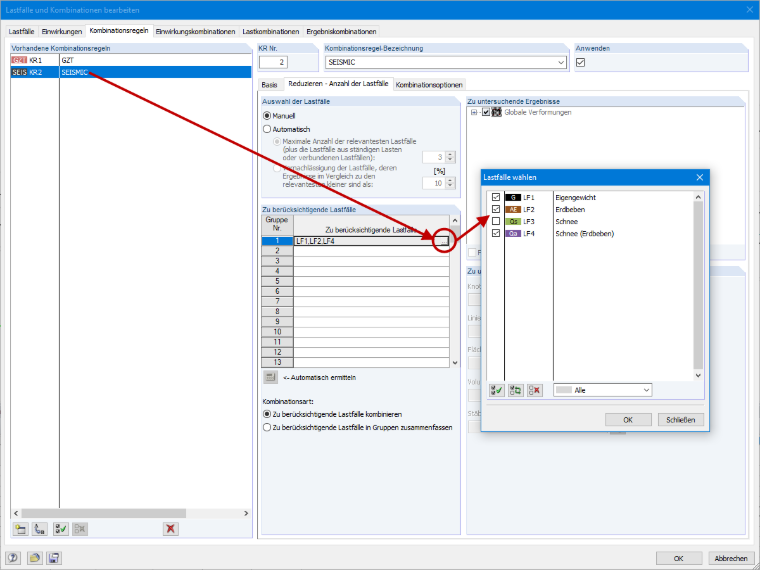Image resolution: width=760 pixels, height=570 pixels.
Task: Click the 'Schnee (Erdbeben)' load case name
Action: [585, 234]
